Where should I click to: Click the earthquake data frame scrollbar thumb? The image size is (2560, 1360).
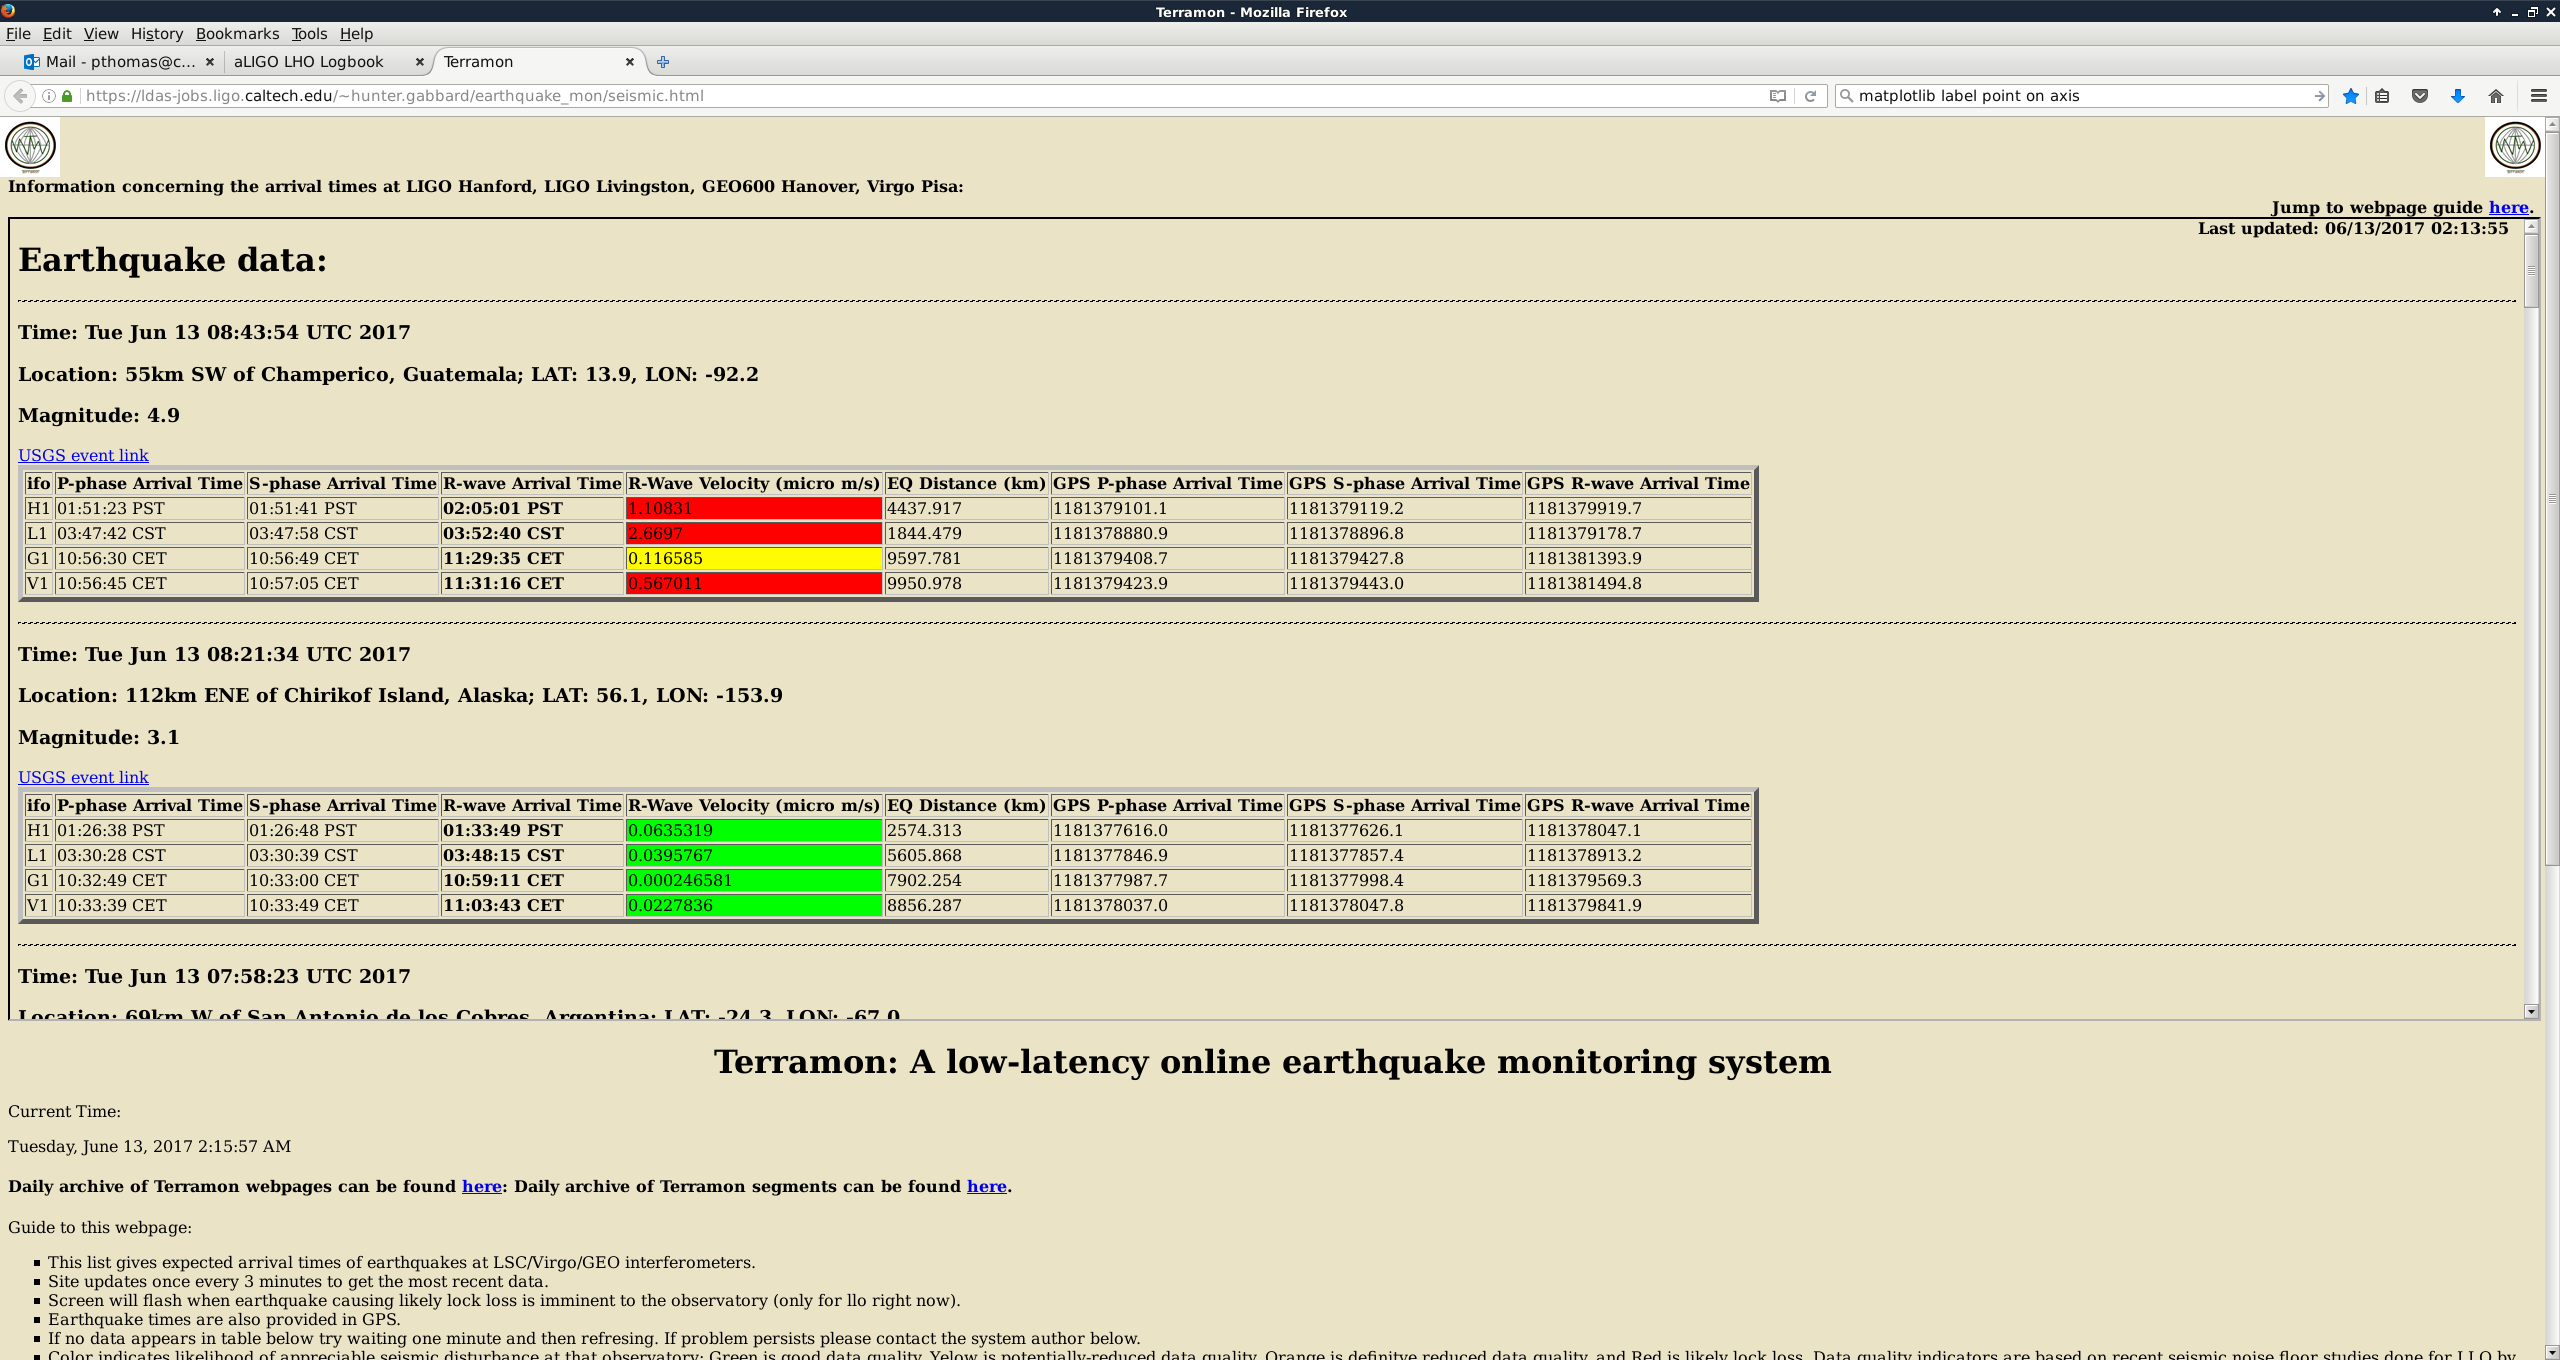(2531, 270)
